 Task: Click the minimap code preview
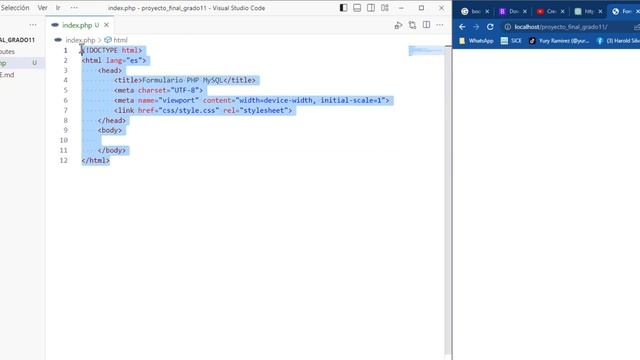(x=426, y=51)
